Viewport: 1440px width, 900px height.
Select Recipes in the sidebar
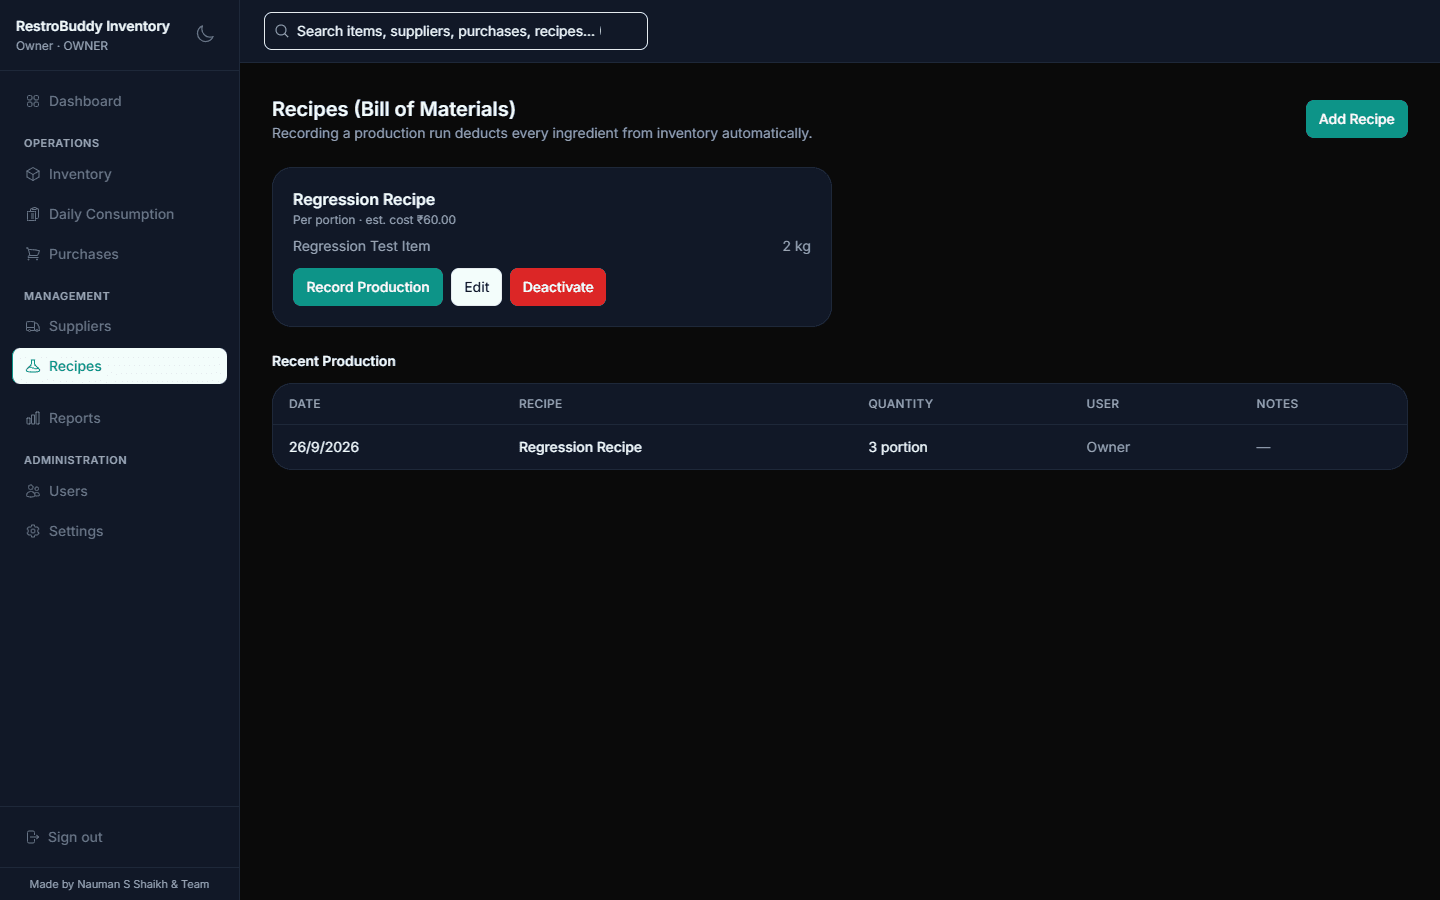point(120,366)
